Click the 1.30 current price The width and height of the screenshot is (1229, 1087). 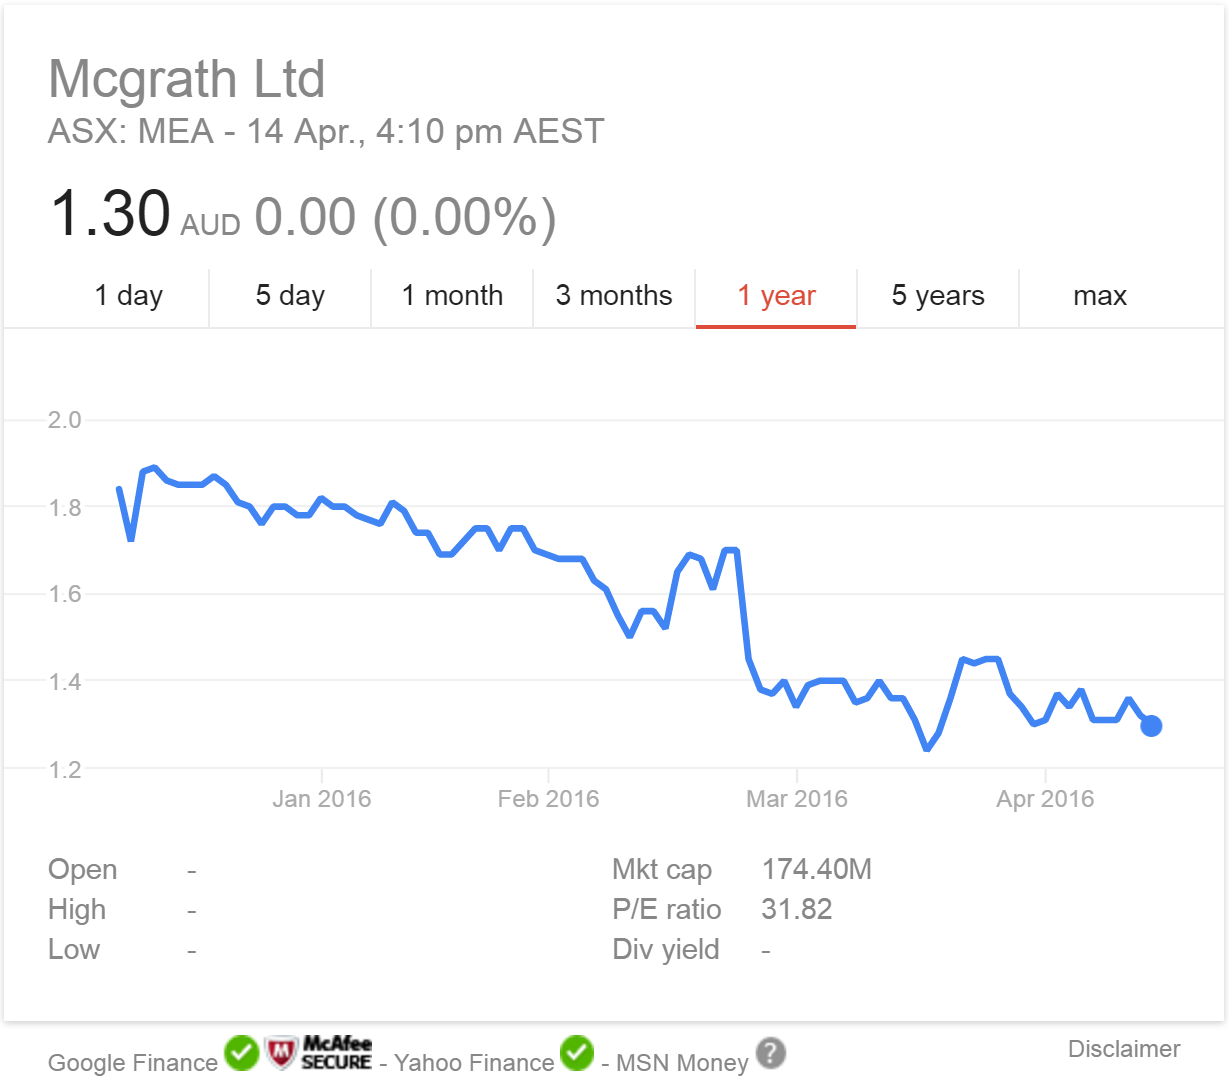tap(110, 215)
